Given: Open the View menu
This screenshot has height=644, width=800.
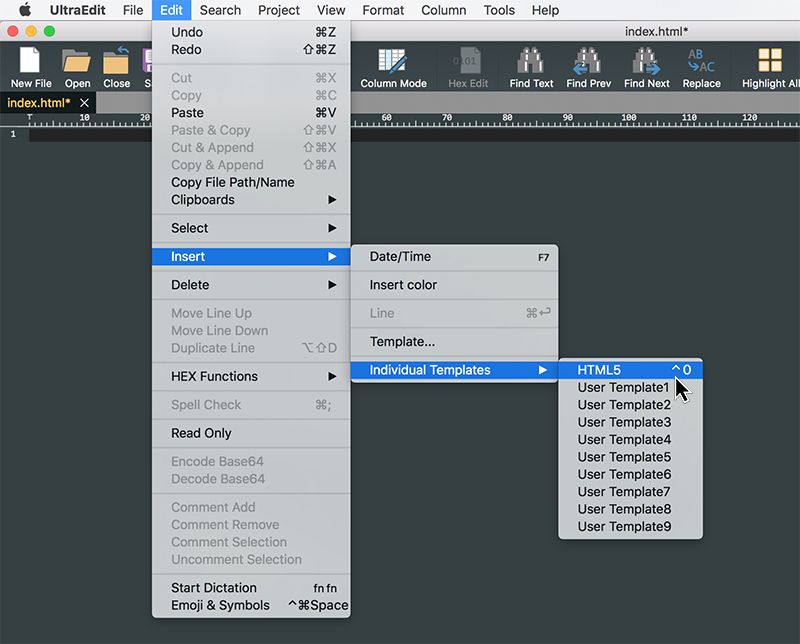Looking at the screenshot, I should pos(331,10).
